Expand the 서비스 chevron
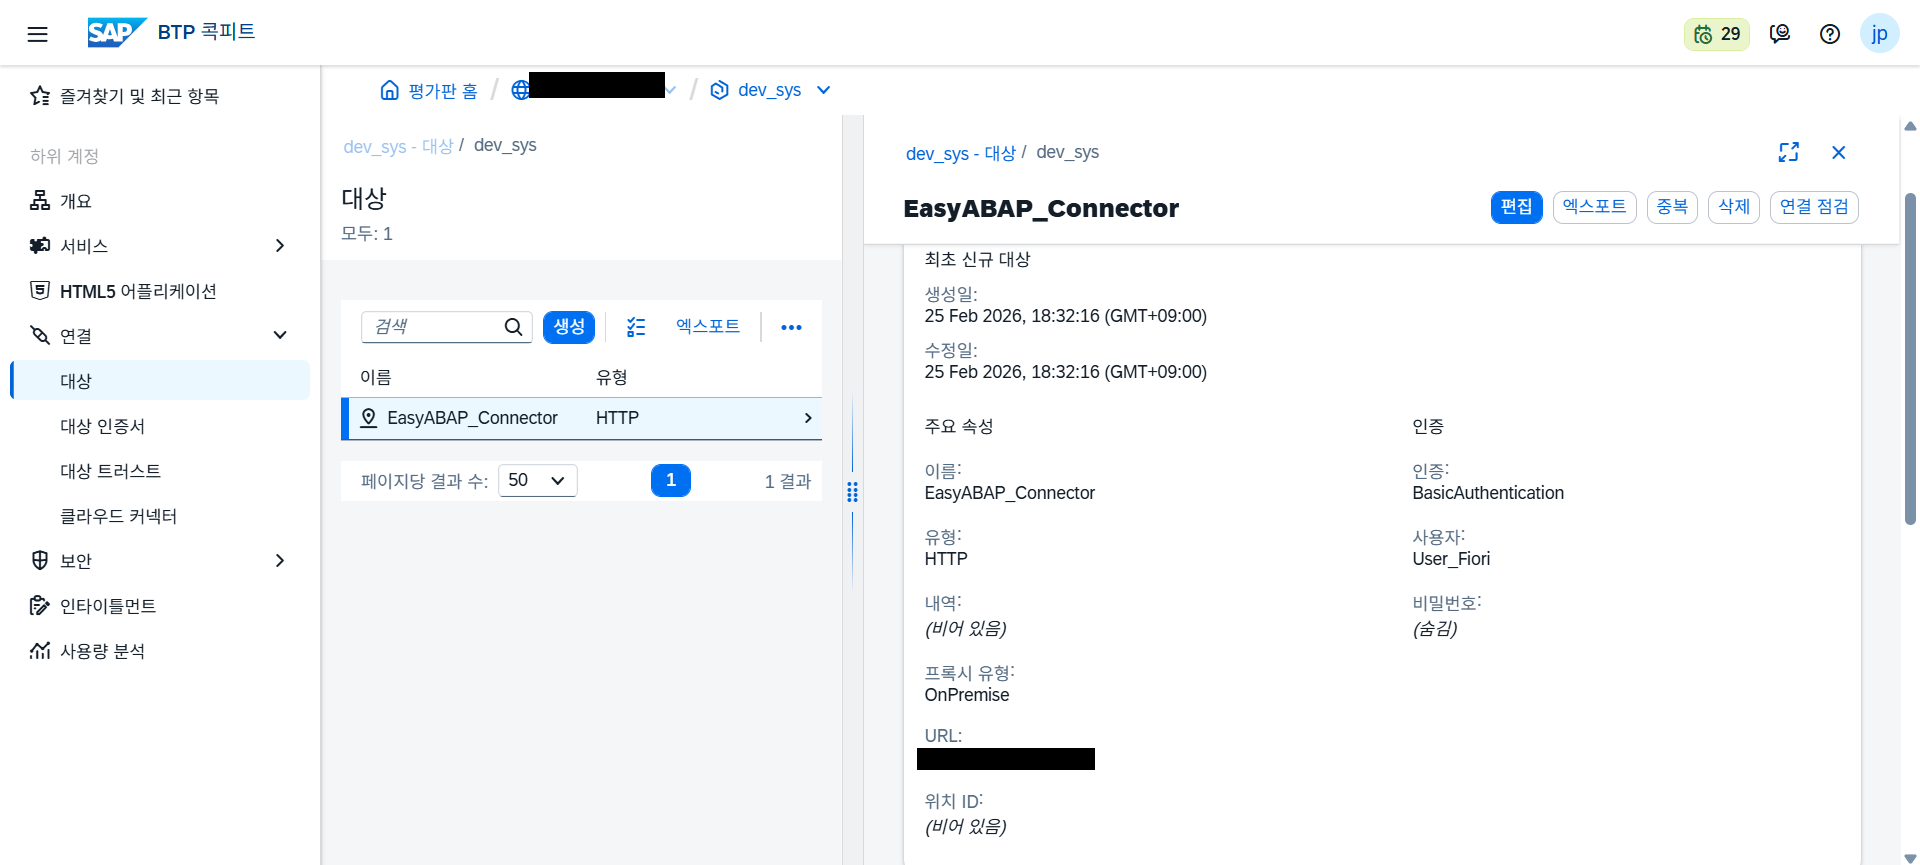The image size is (1920, 865). [x=280, y=246]
